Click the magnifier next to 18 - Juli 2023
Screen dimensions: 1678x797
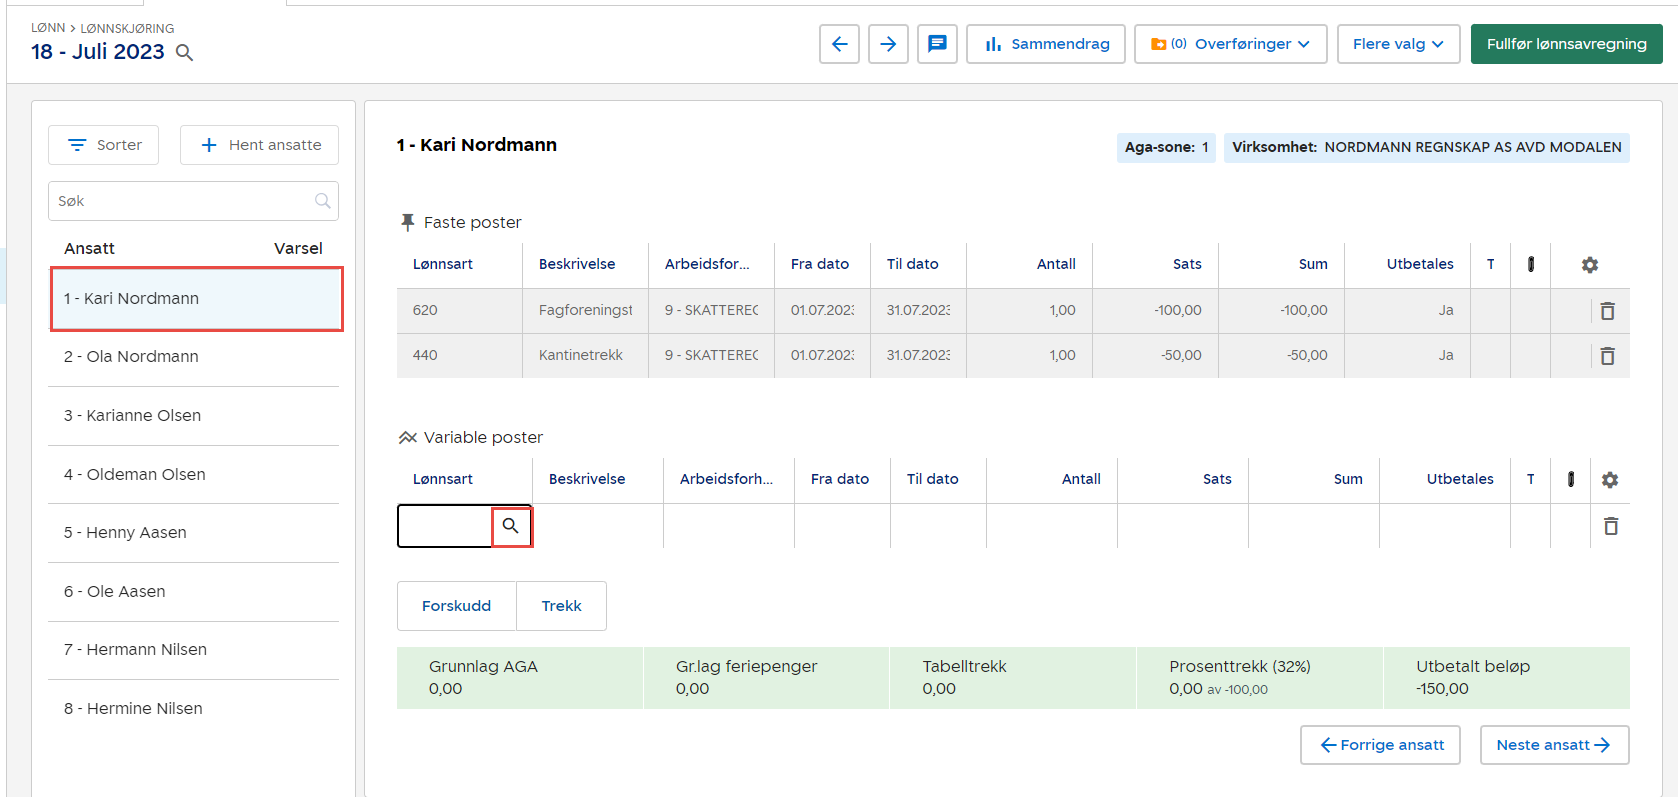pyautogui.click(x=185, y=53)
